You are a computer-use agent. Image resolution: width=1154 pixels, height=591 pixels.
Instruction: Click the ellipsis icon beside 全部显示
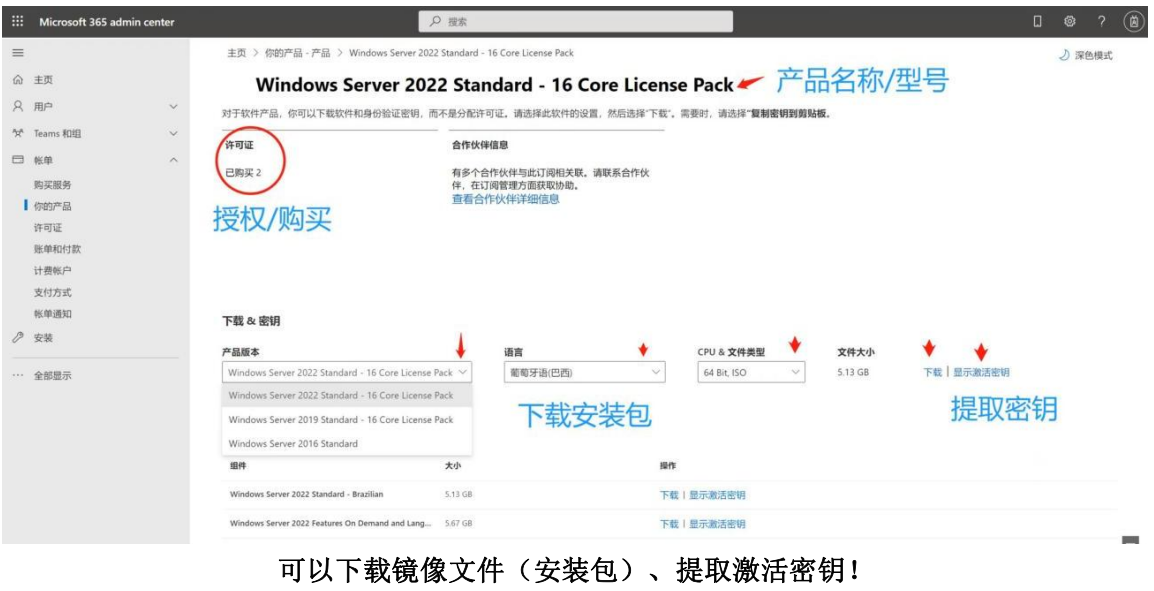pos(18,375)
